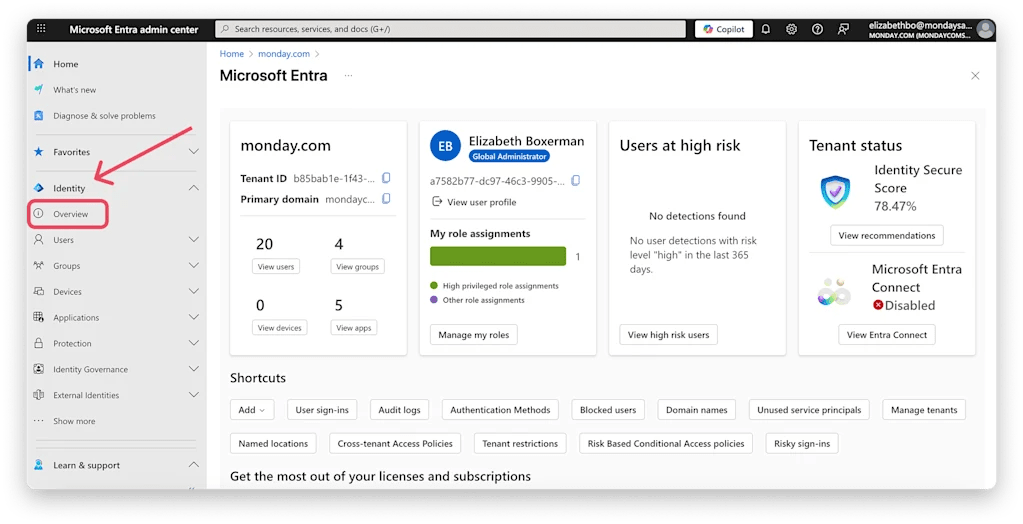Image resolution: width=1023 pixels, height=524 pixels.
Task: Open Overview under Identity
Action: (x=68, y=214)
